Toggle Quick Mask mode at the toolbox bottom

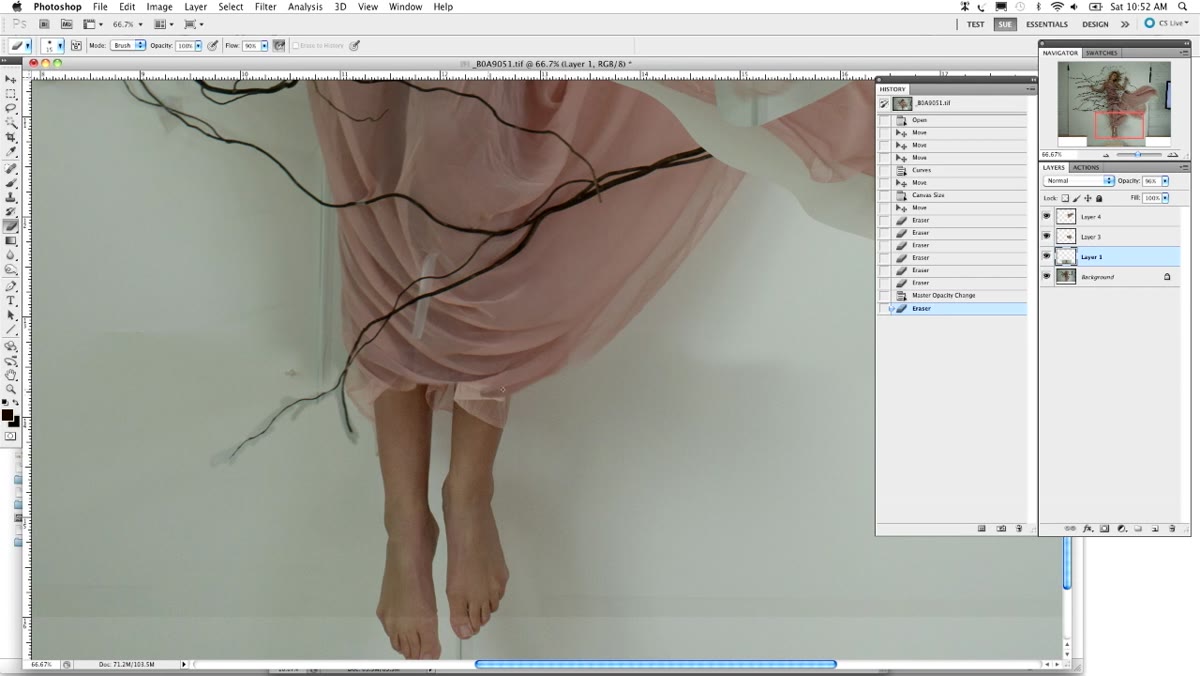click(x=11, y=436)
